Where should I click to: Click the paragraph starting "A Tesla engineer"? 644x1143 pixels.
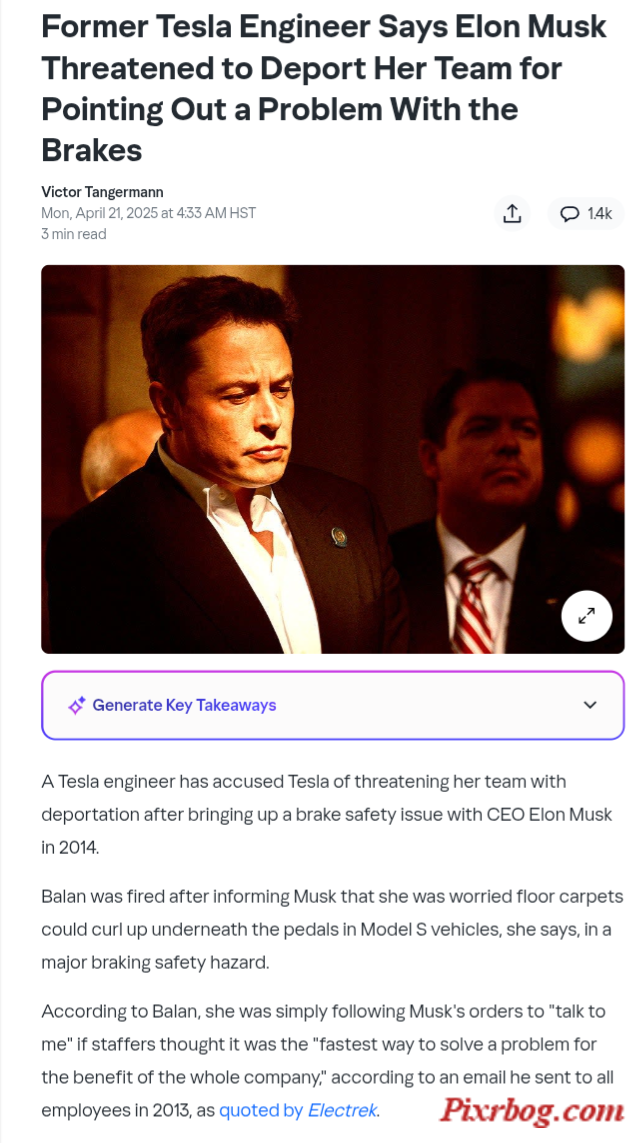click(x=326, y=814)
